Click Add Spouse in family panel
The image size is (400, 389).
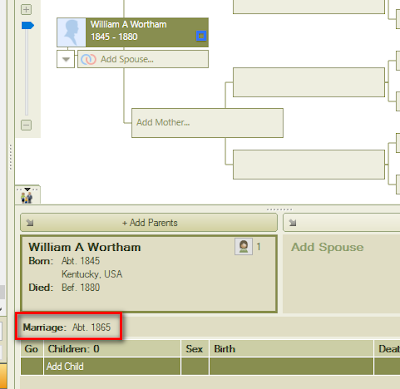[x=327, y=247]
